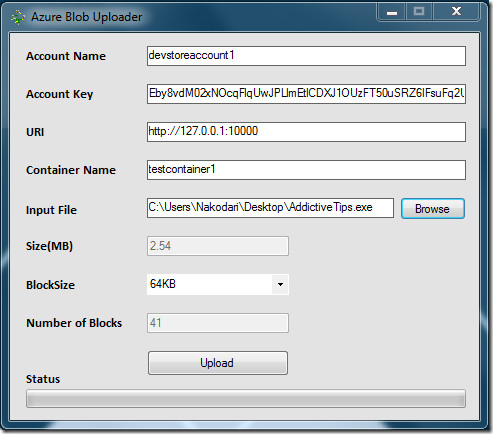Click the Input File path field
The width and height of the screenshot is (493, 434).
click(270, 208)
